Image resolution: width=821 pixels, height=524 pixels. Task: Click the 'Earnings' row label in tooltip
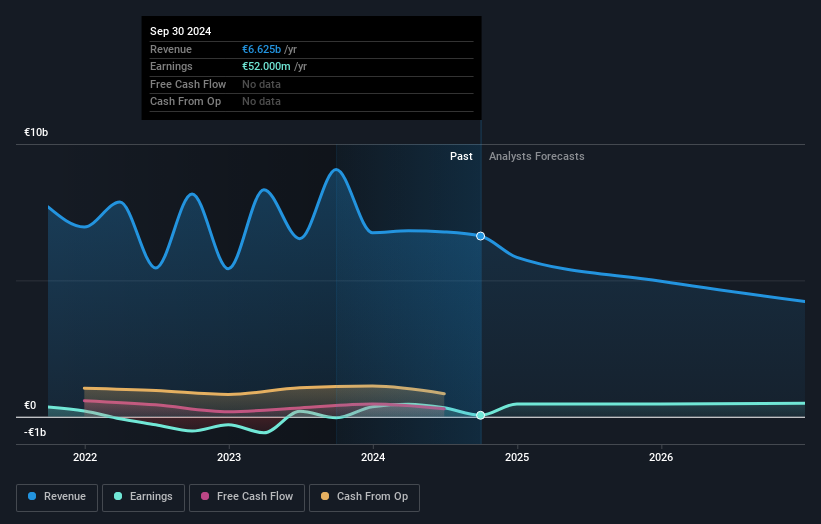pyautogui.click(x=171, y=66)
